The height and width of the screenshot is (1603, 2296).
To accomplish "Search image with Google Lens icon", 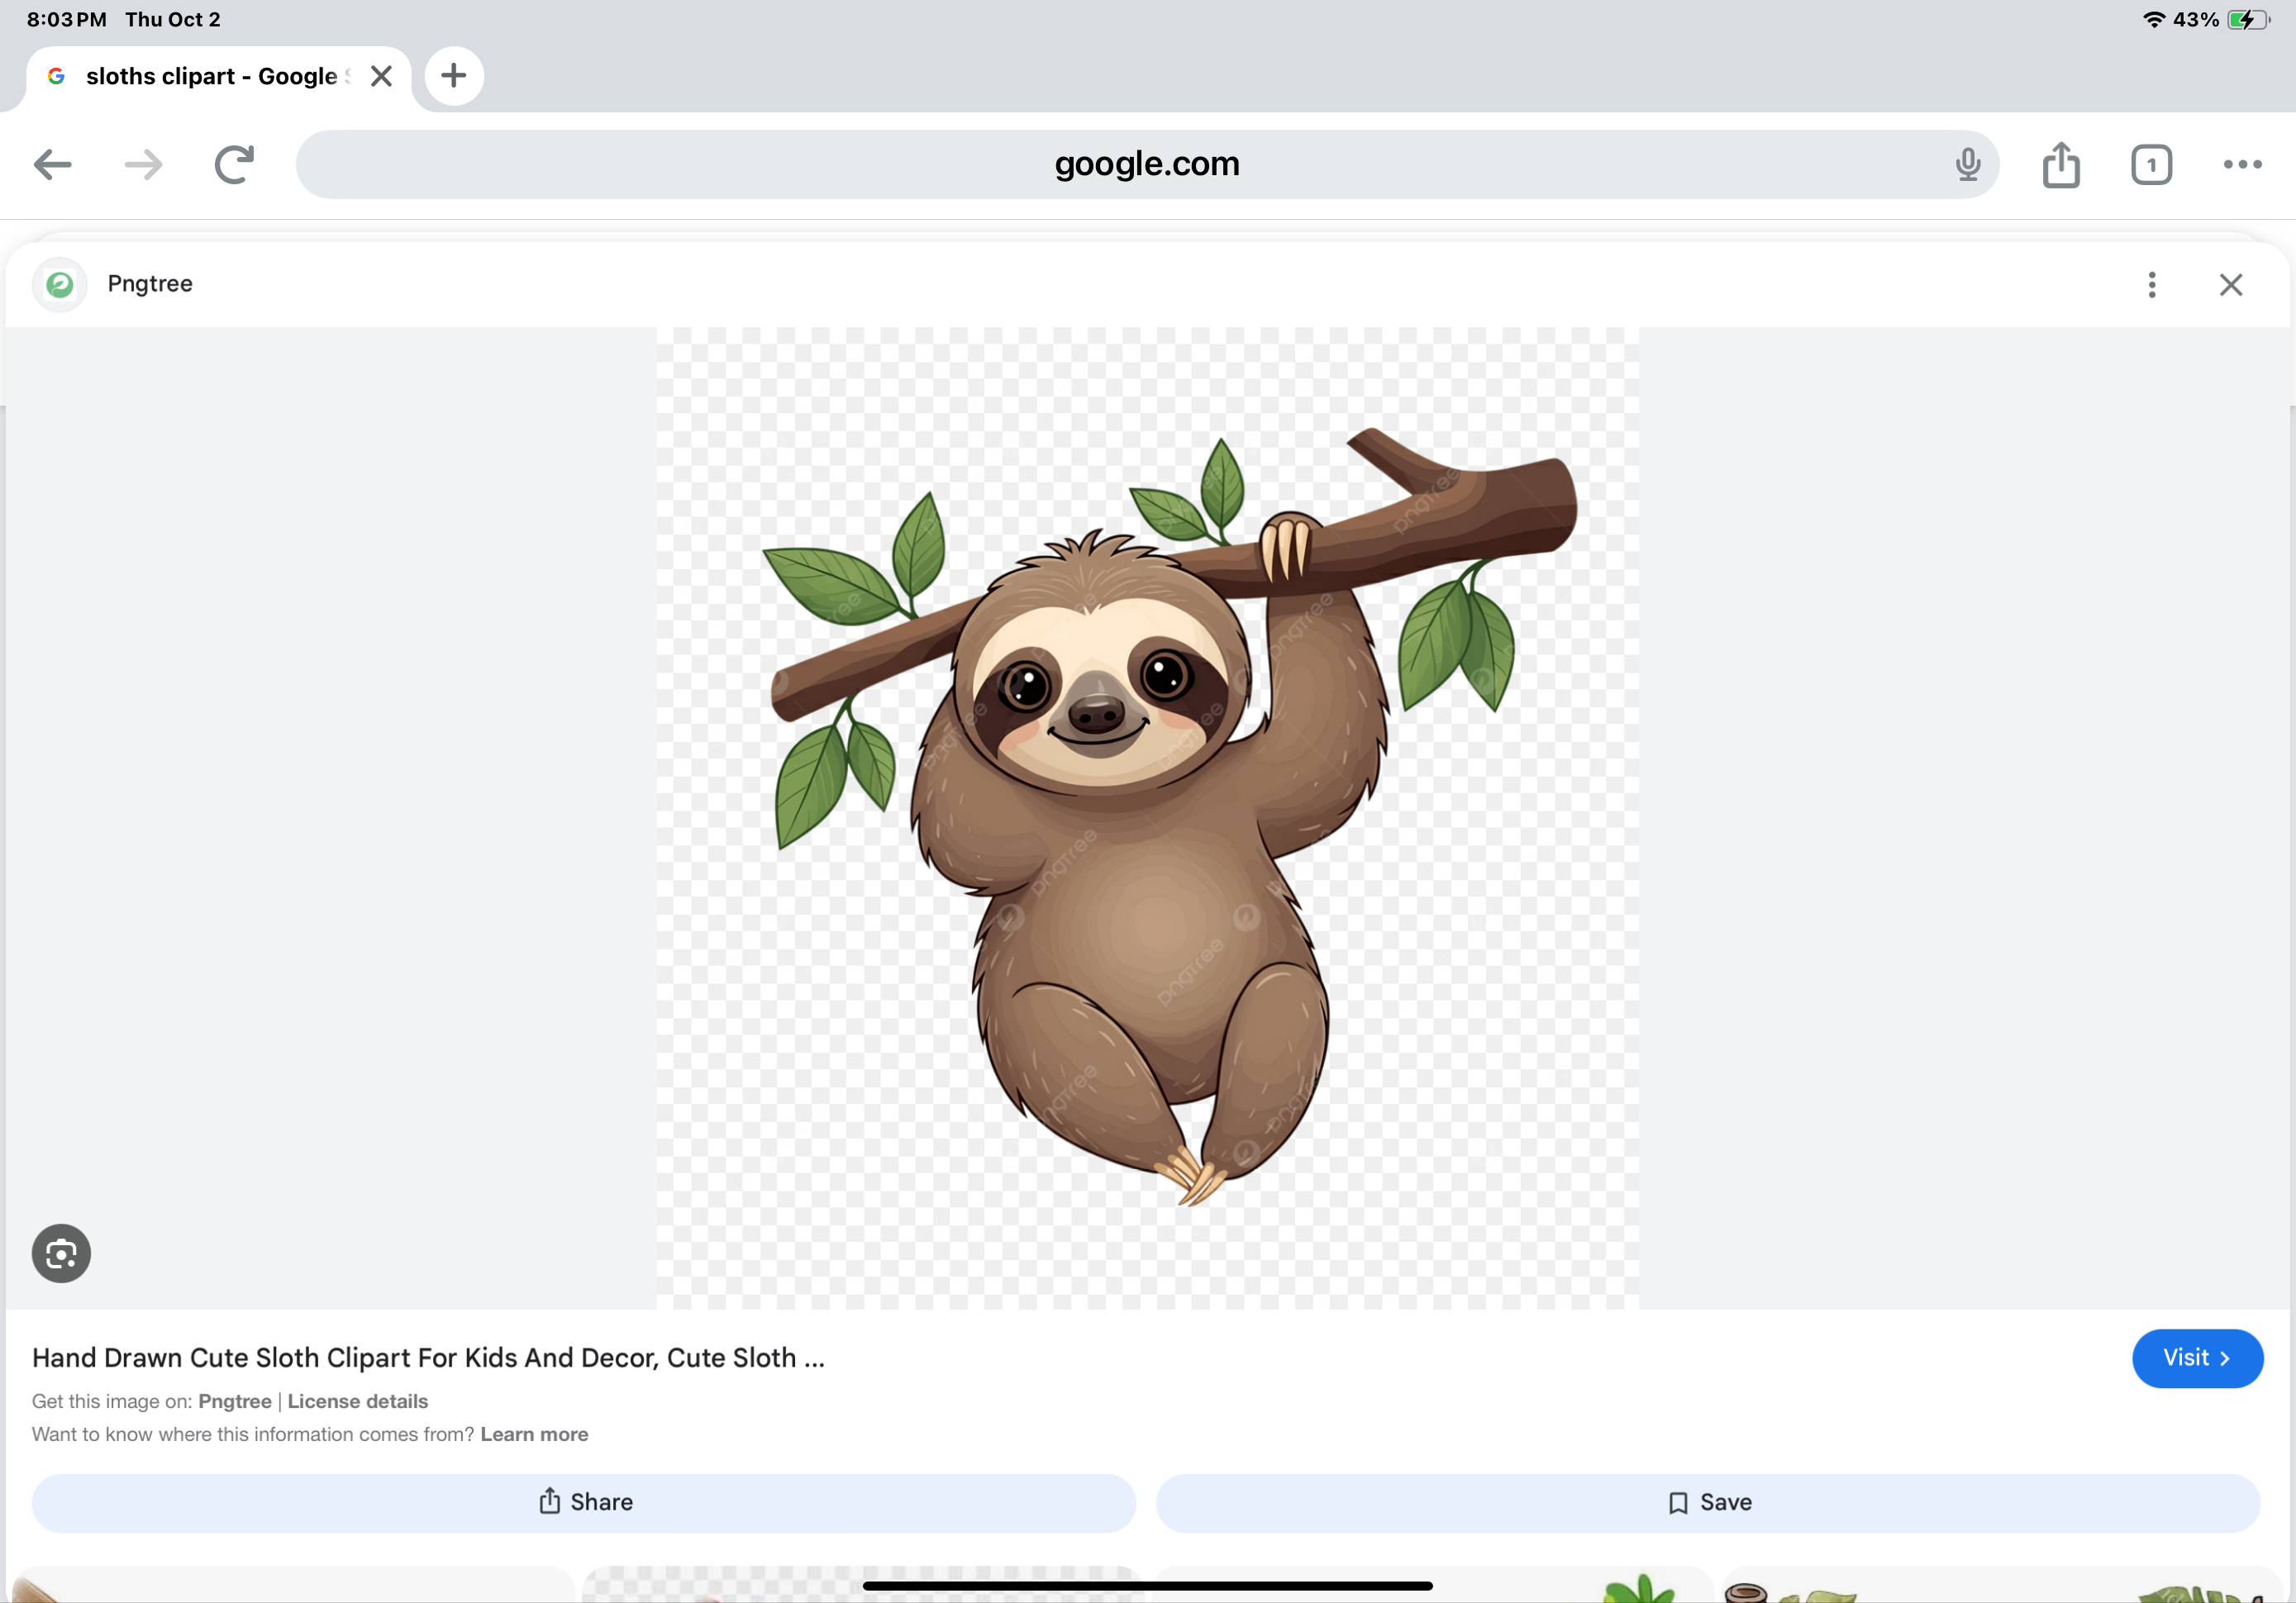I will coord(61,1252).
